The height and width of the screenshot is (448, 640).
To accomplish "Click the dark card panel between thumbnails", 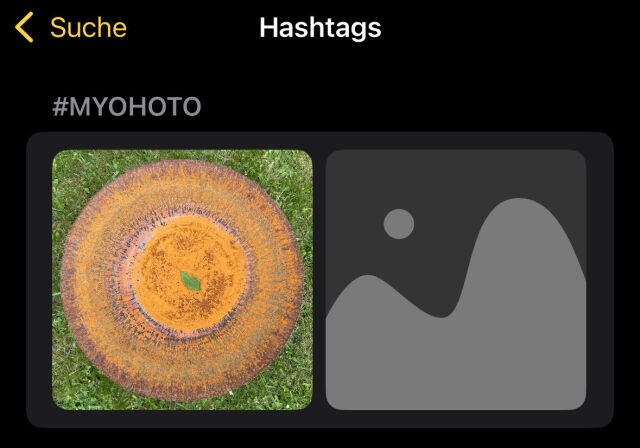I will pos(319,279).
